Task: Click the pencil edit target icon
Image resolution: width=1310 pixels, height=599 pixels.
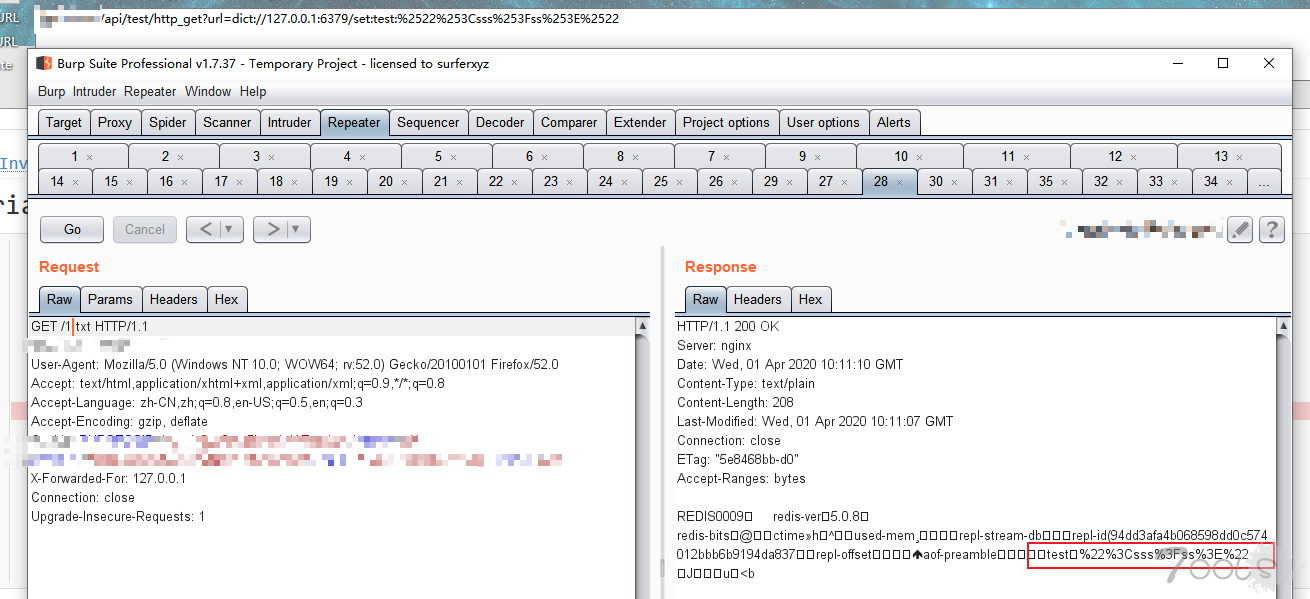Action: coord(1240,229)
